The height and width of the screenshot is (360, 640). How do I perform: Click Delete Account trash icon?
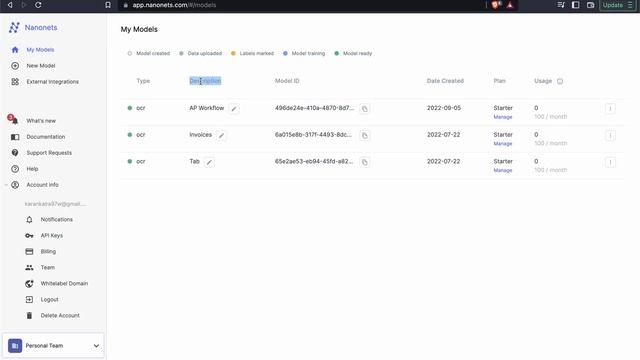[29, 316]
